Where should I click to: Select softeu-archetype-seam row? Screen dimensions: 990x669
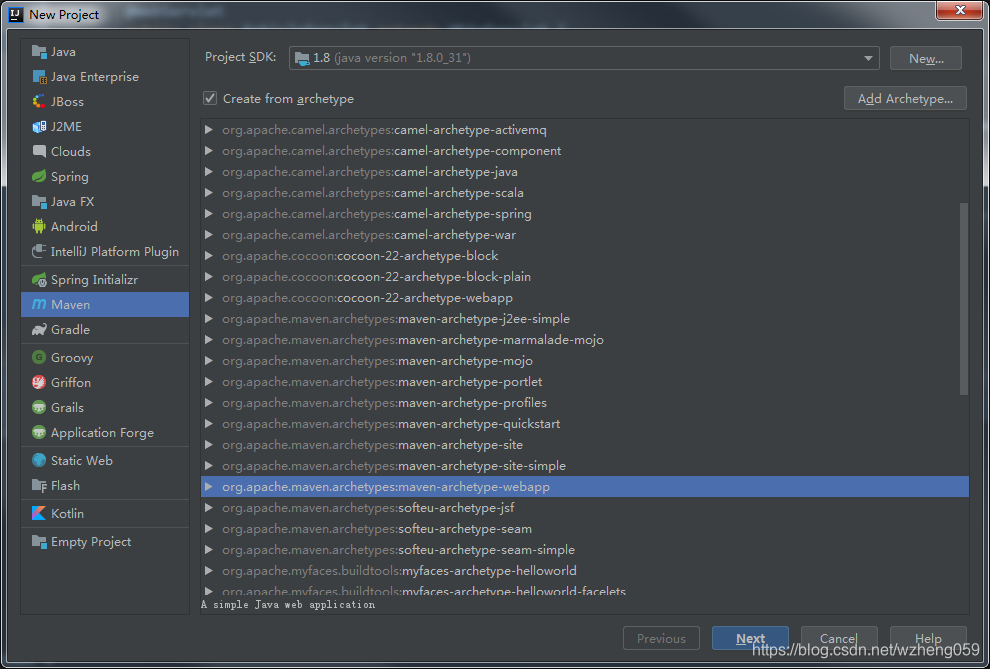click(x=585, y=529)
